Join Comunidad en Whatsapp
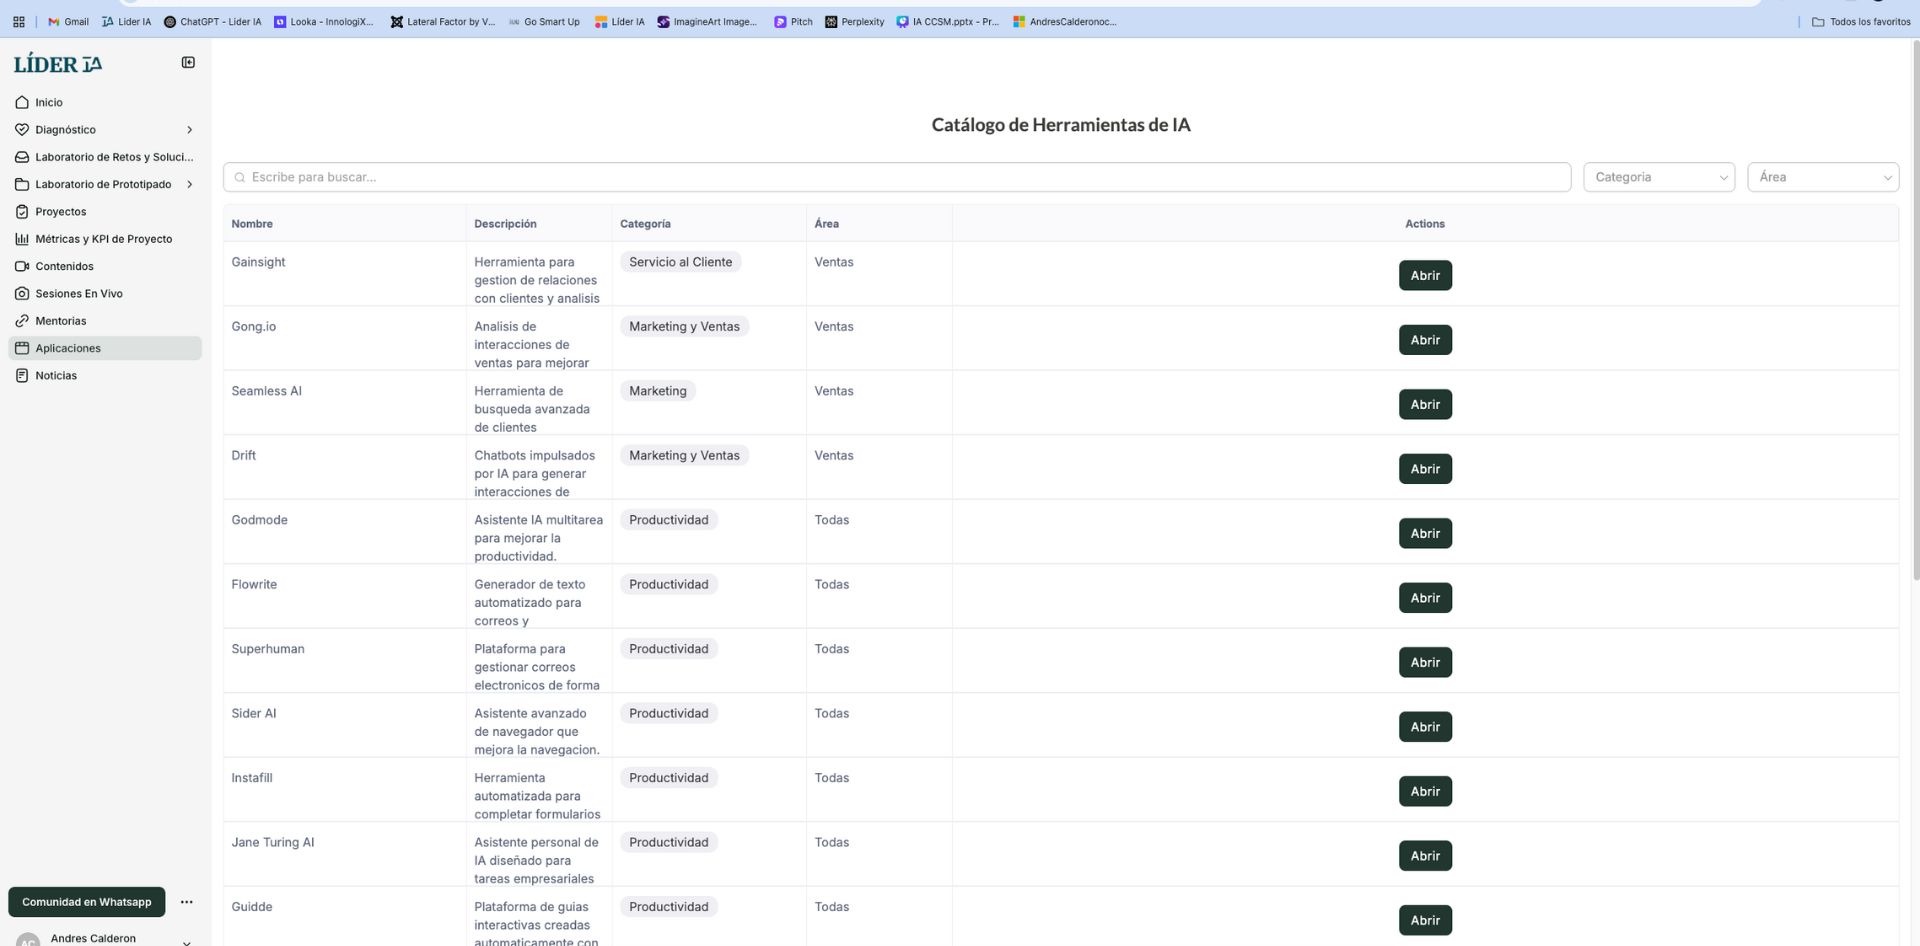This screenshot has width=1920, height=946. click(x=87, y=902)
